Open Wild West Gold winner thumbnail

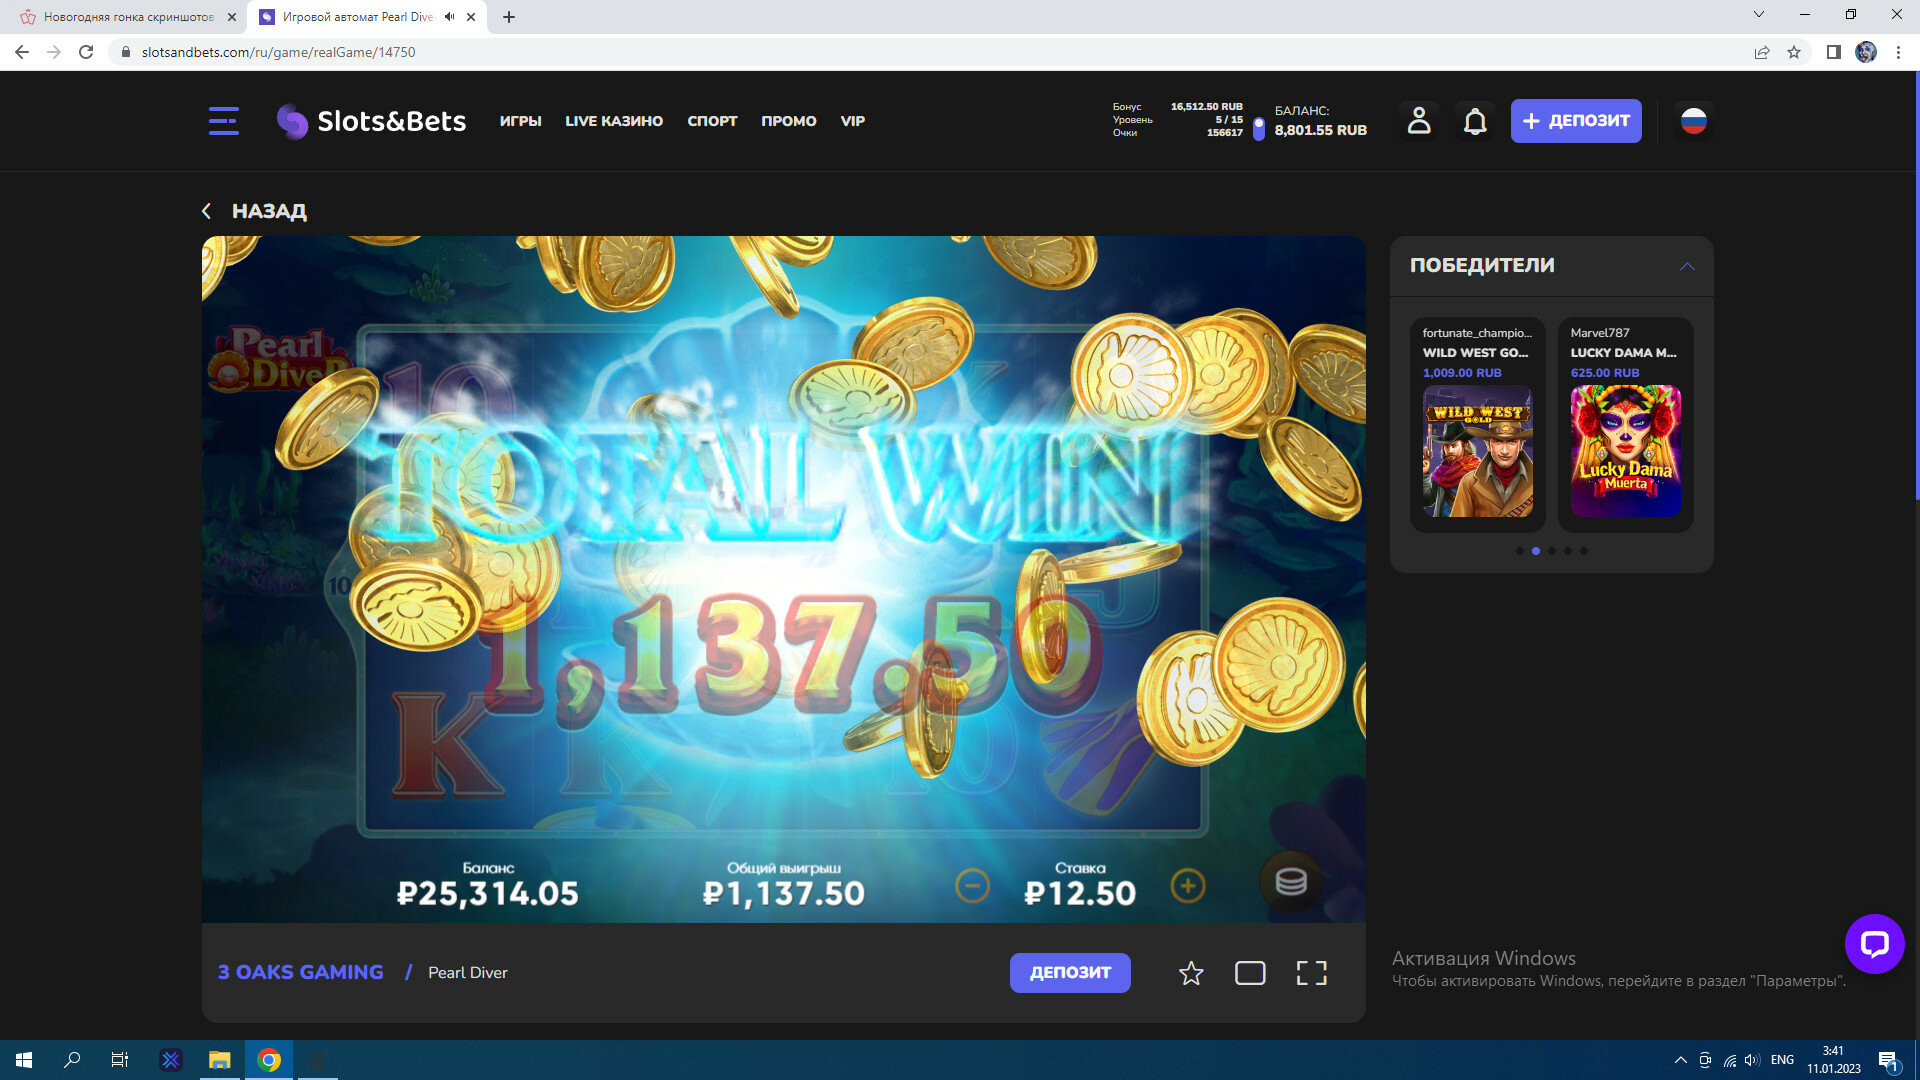coord(1477,451)
